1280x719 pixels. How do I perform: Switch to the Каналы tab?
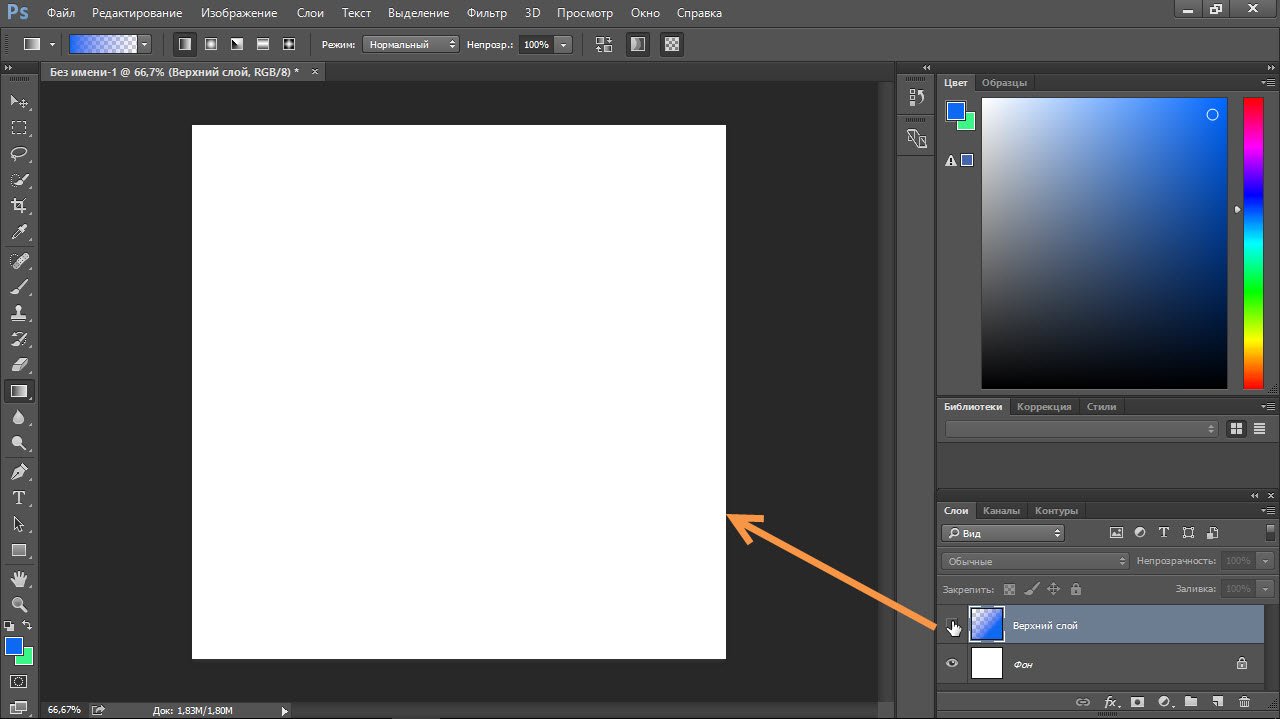[x=1001, y=511]
